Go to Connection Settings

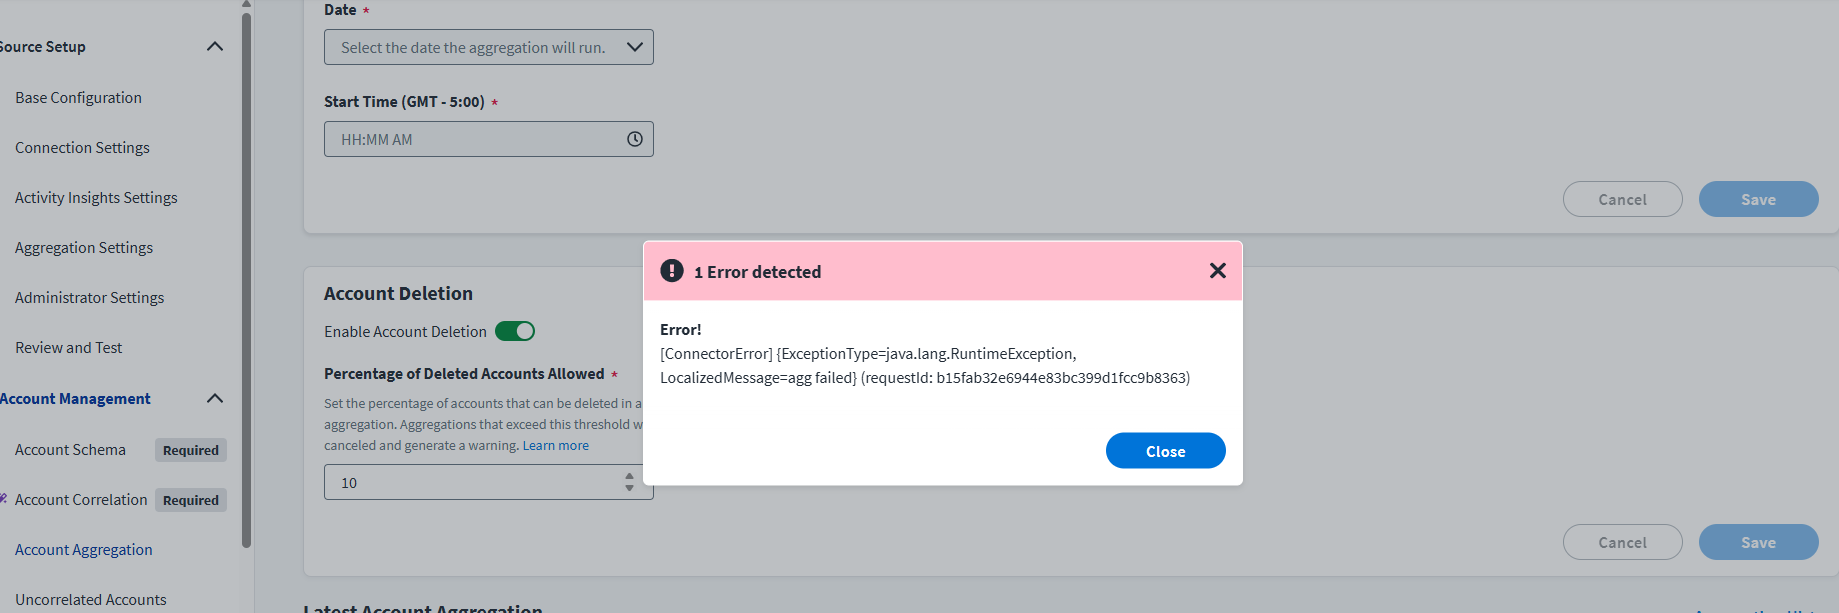tap(82, 148)
